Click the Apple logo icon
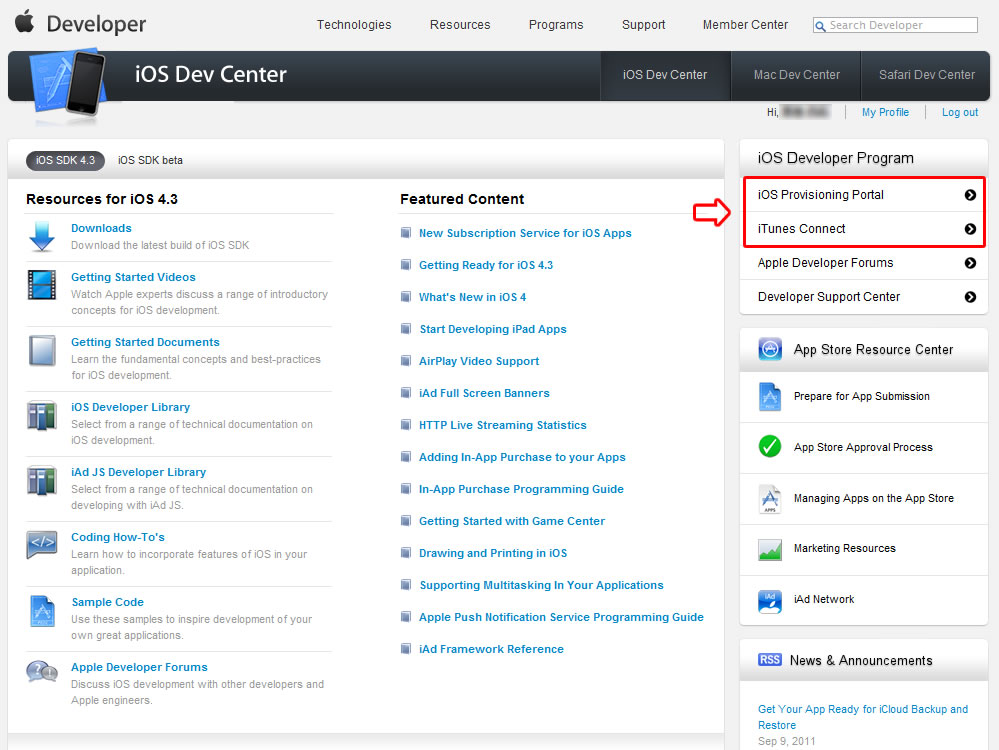The width and height of the screenshot is (999, 750). click(x=25, y=21)
